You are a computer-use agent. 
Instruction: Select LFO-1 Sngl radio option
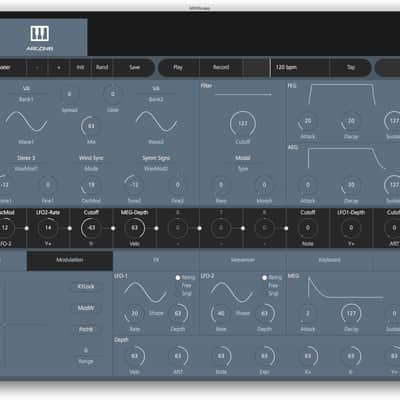[x=178, y=294]
